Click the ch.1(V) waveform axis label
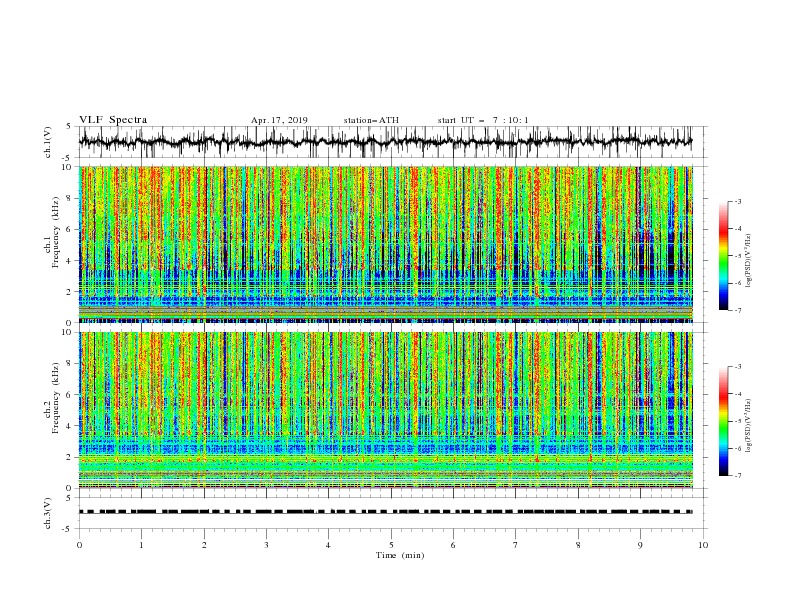The image size is (792, 612). tap(48, 142)
